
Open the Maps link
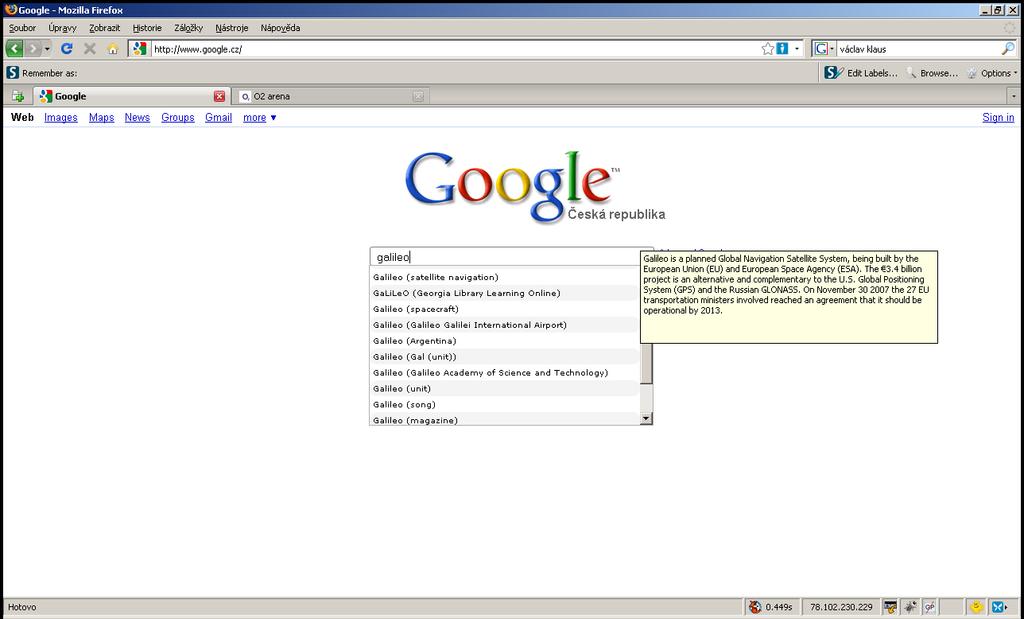click(101, 118)
